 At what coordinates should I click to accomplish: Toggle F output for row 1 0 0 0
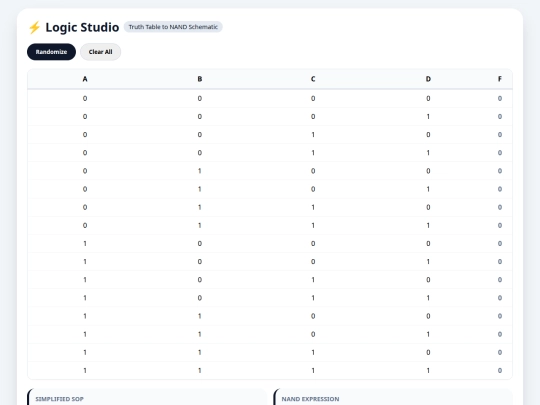click(x=499, y=243)
